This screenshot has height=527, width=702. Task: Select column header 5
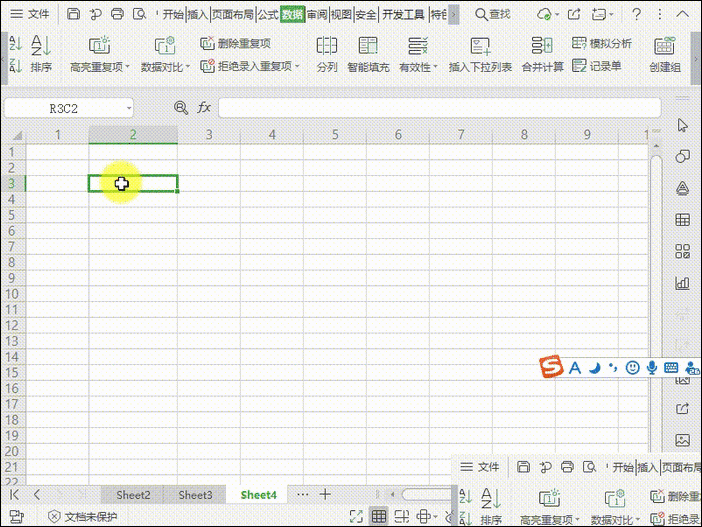click(x=335, y=135)
